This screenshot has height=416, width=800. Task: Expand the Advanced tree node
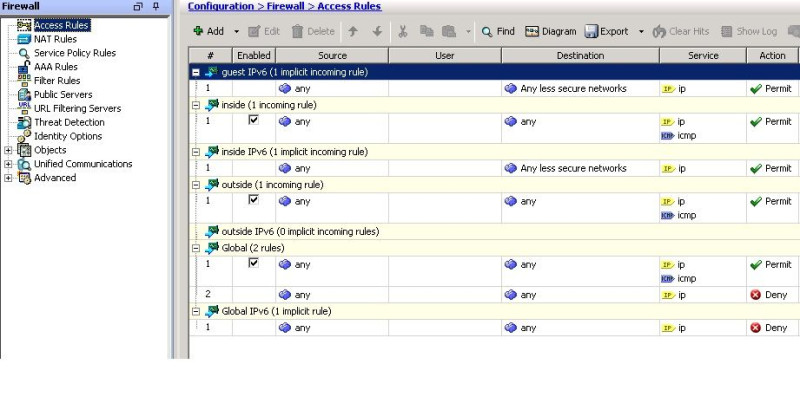[8, 178]
